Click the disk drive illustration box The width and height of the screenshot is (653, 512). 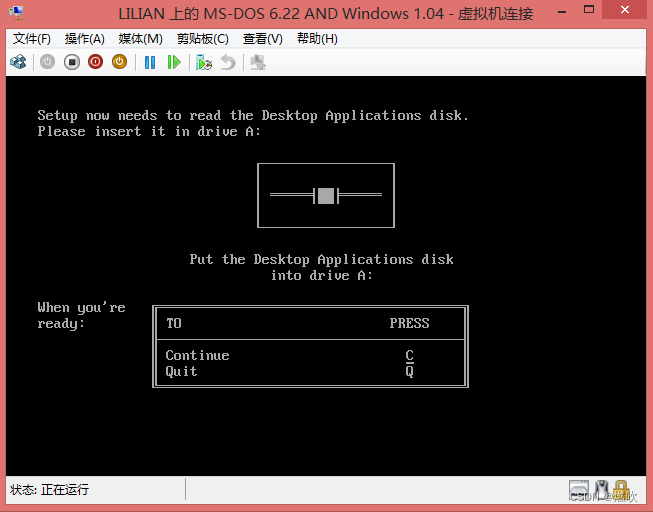[x=326, y=195]
